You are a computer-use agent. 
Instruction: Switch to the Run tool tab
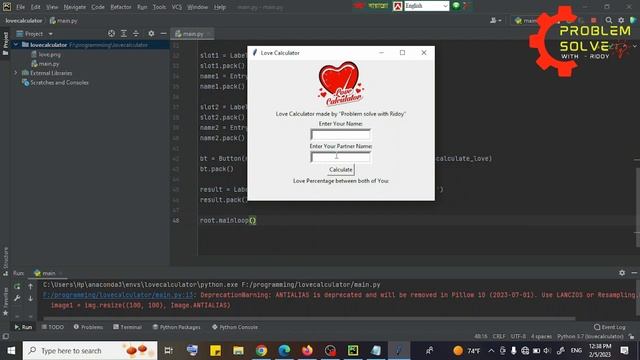[x=23, y=327]
